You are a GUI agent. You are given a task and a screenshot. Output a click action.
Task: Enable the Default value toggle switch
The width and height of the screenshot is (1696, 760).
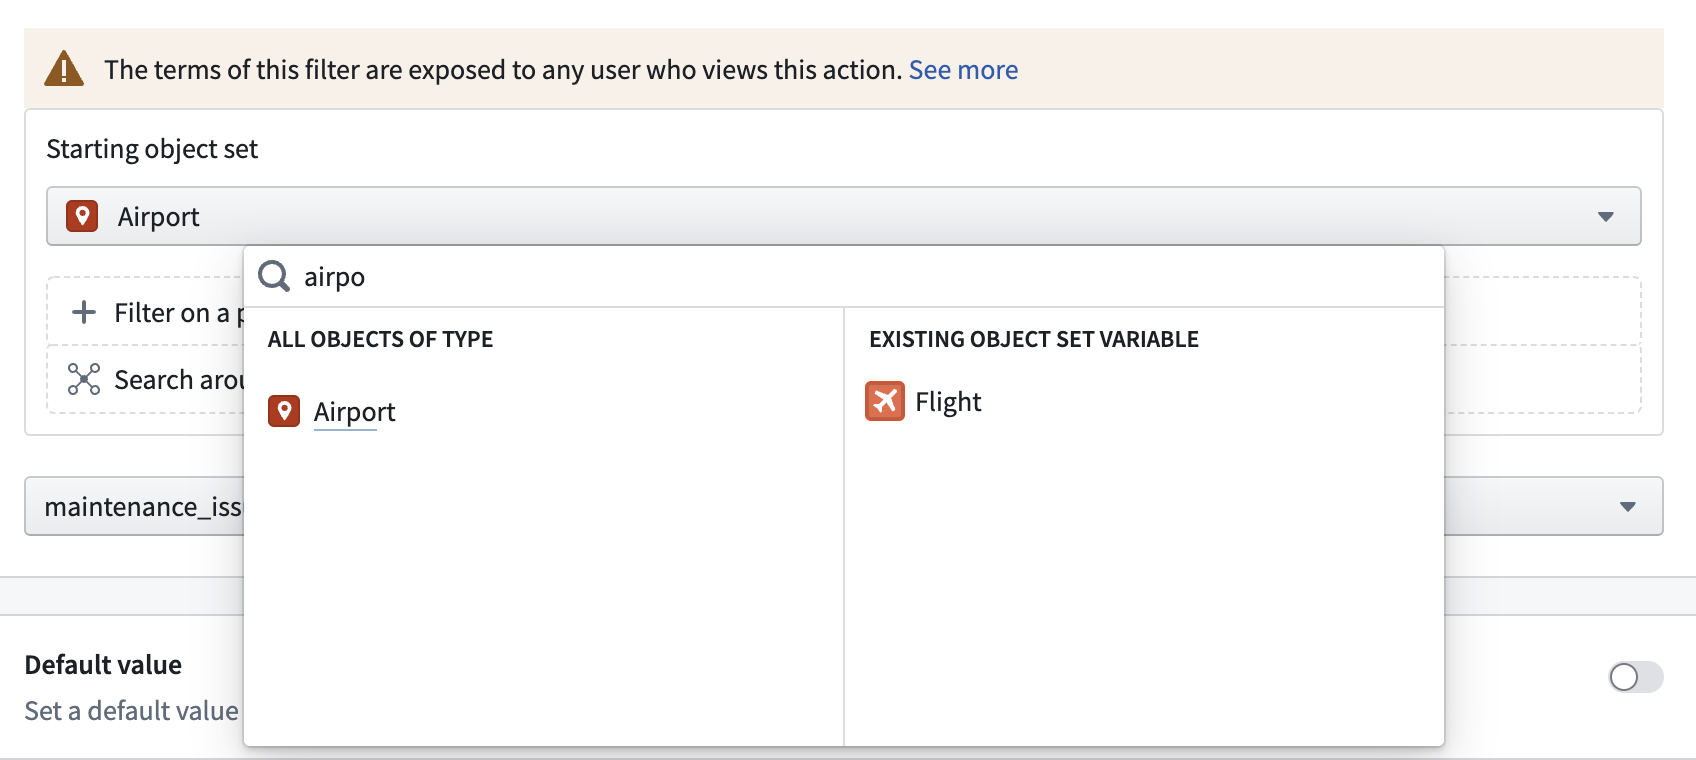1634,677
